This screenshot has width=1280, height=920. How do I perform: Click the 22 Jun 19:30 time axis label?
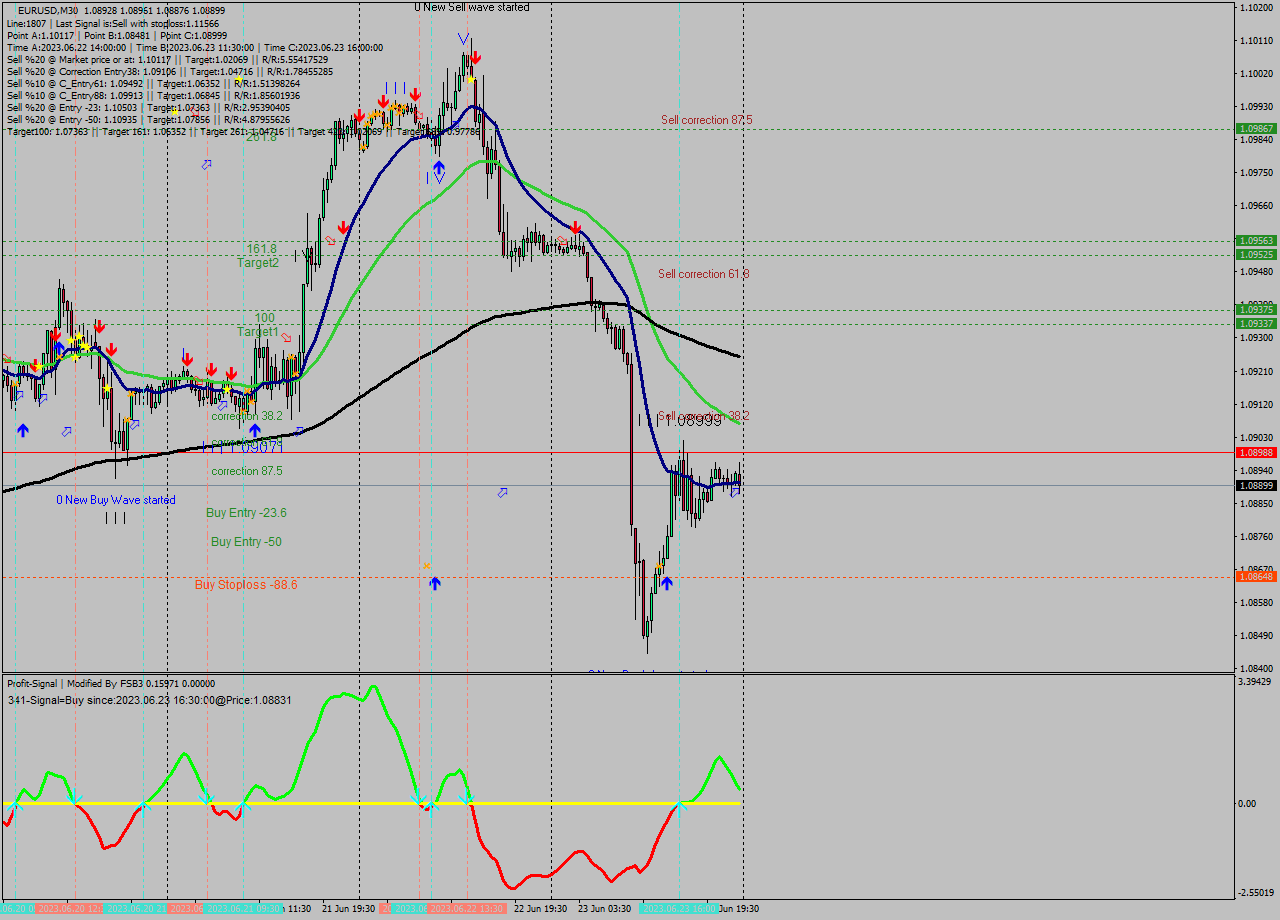click(x=540, y=909)
